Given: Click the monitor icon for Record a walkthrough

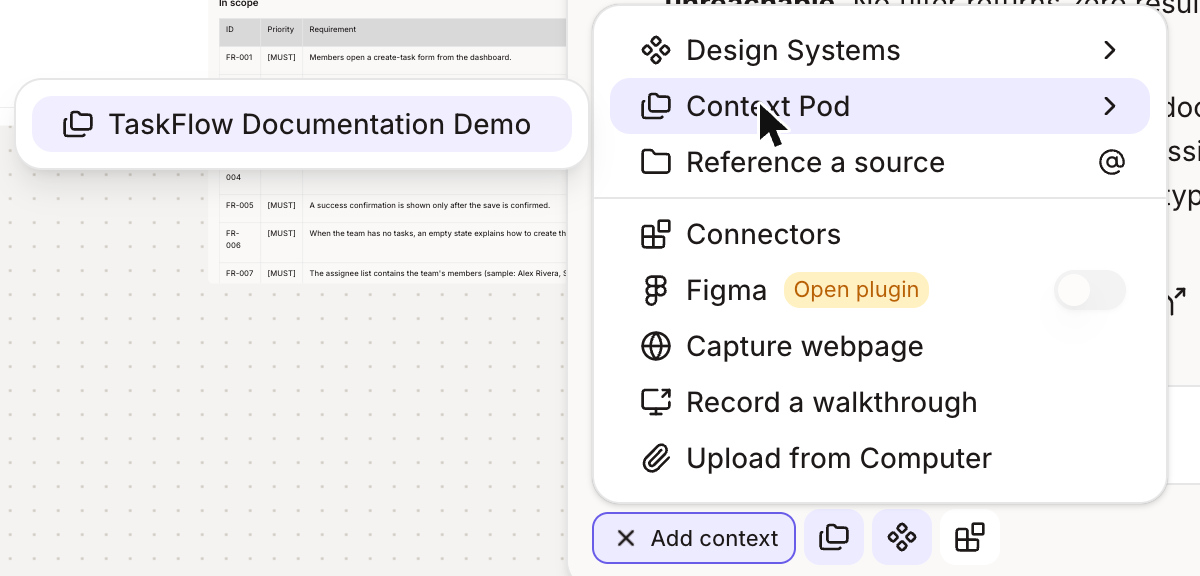Looking at the screenshot, I should (x=655, y=402).
